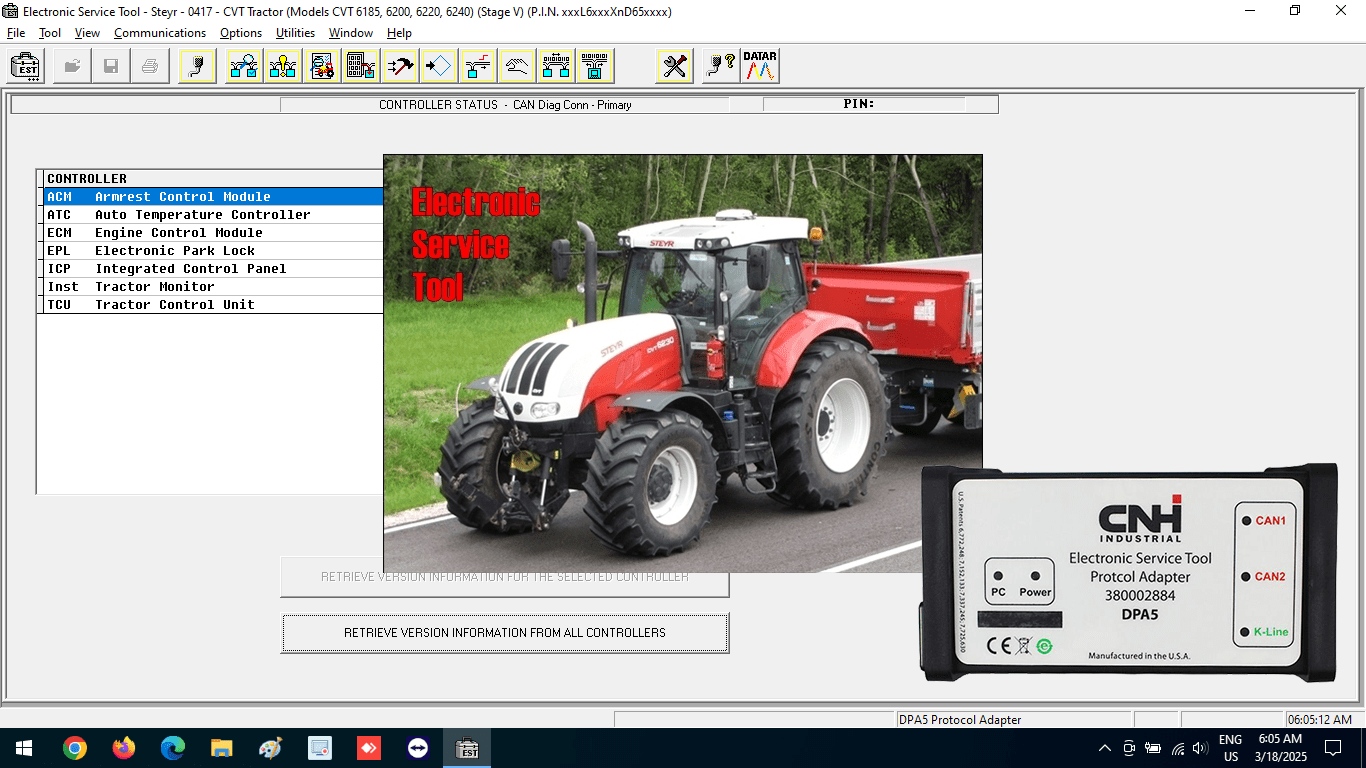
Task: Open the Options menu
Action: point(241,33)
